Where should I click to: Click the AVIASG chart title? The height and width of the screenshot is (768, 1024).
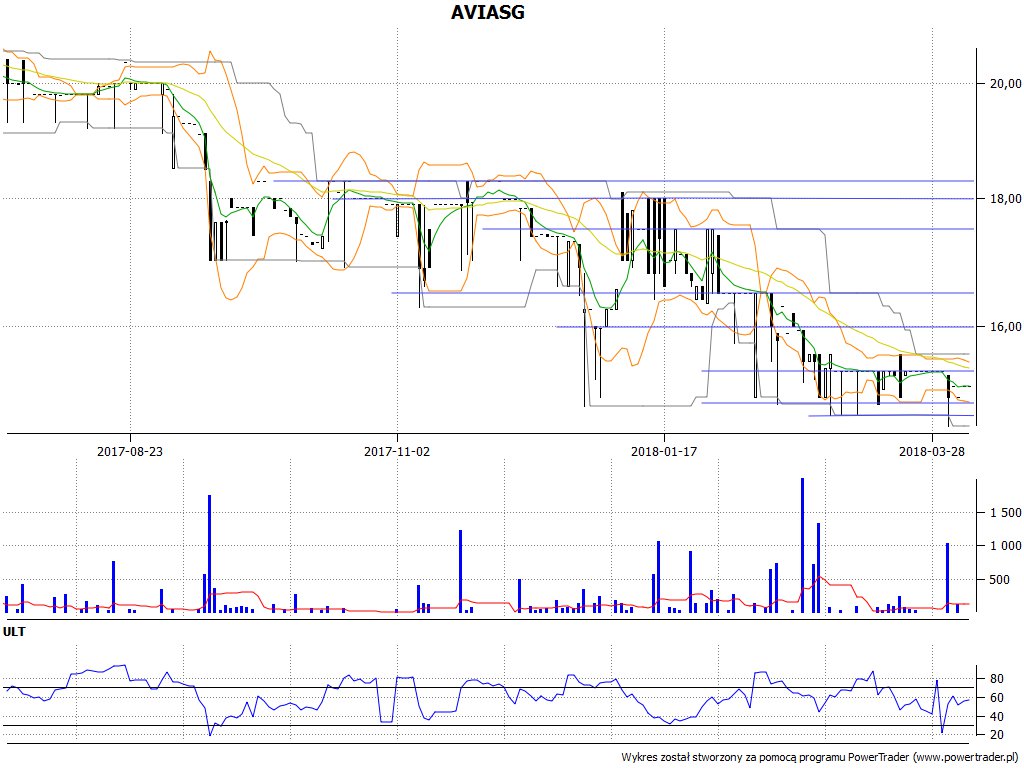click(x=487, y=12)
